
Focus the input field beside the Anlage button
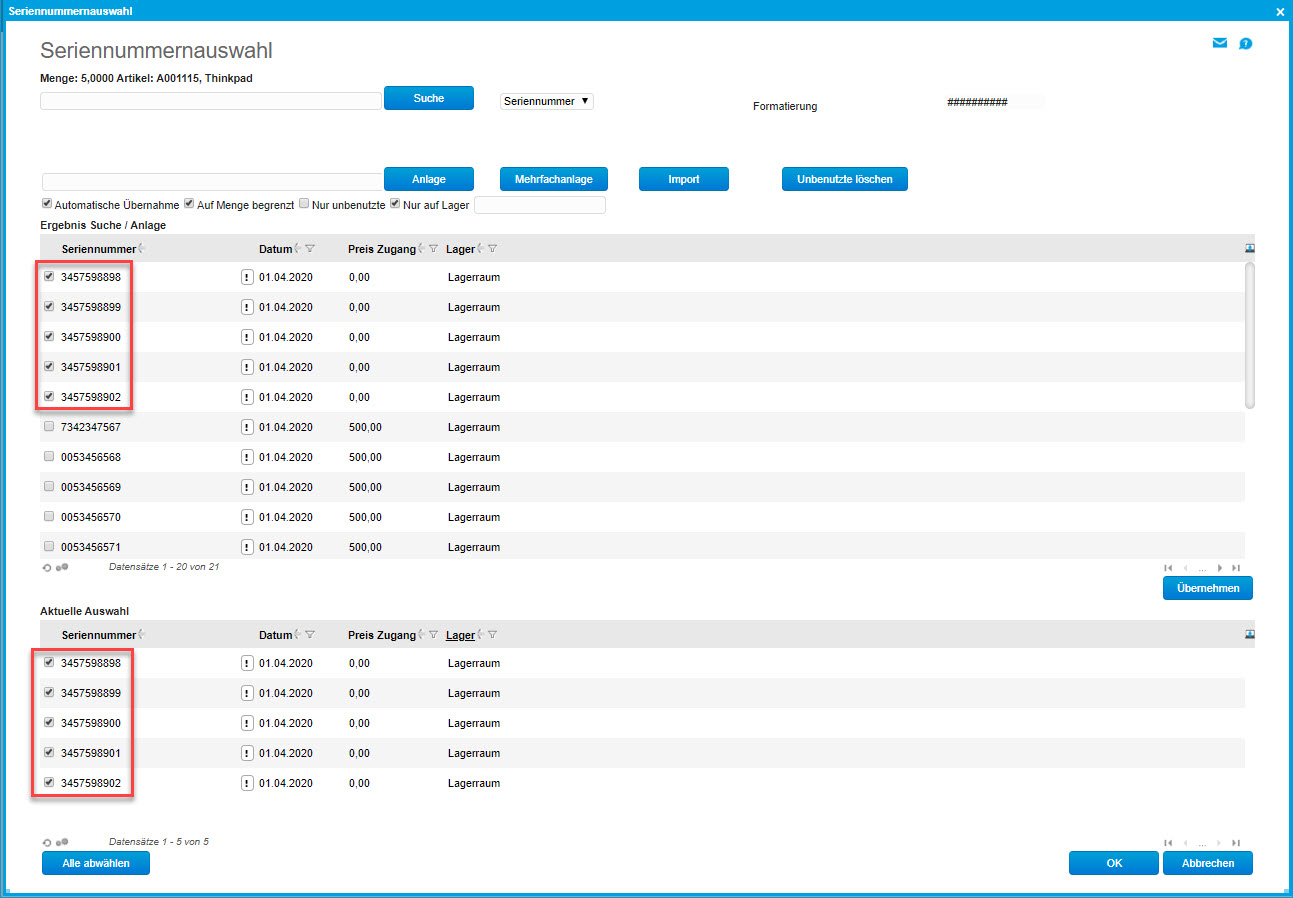[212, 181]
